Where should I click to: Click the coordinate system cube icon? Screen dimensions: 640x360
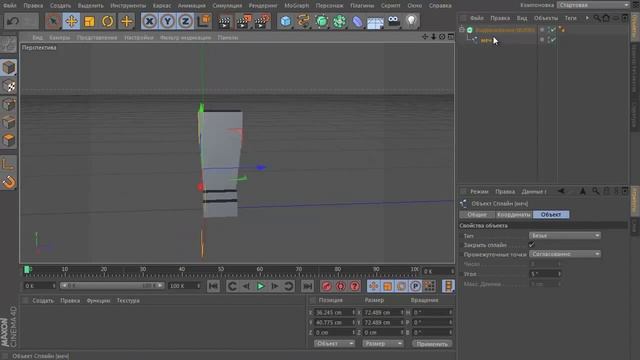point(203,21)
